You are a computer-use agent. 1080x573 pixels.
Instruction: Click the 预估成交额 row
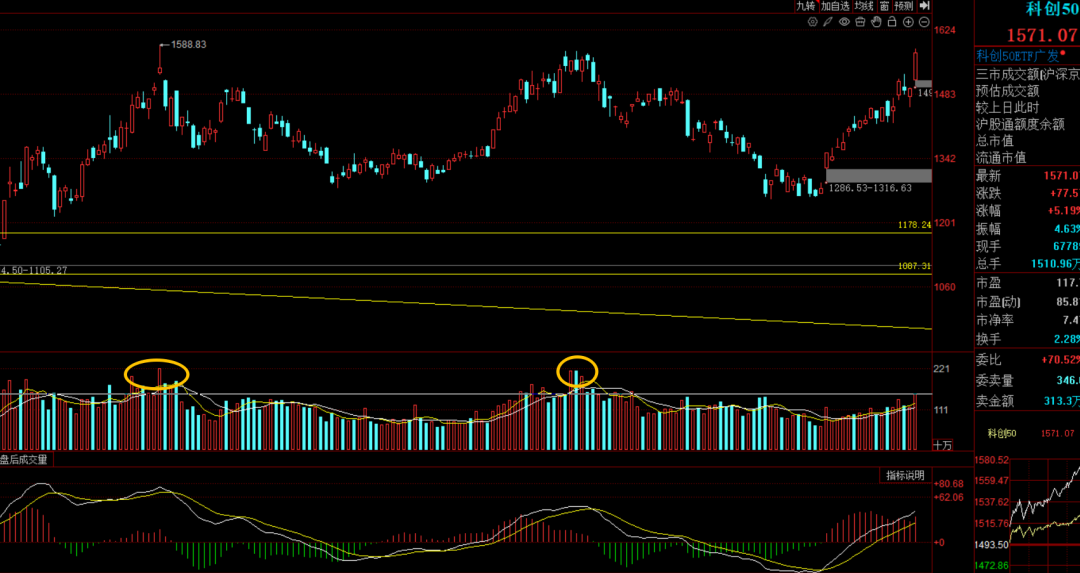(x=1027, y=90)
